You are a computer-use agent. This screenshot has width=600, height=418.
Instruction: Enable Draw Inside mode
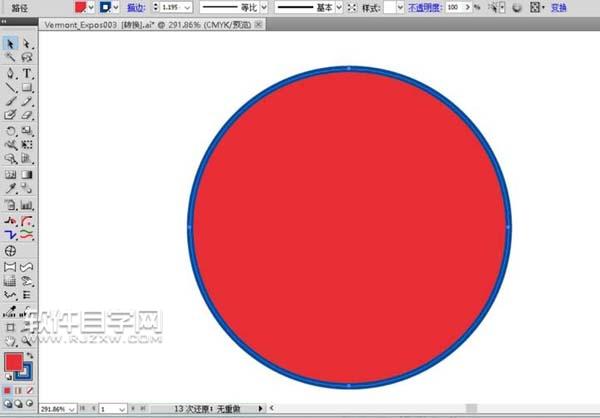point(29,403)
